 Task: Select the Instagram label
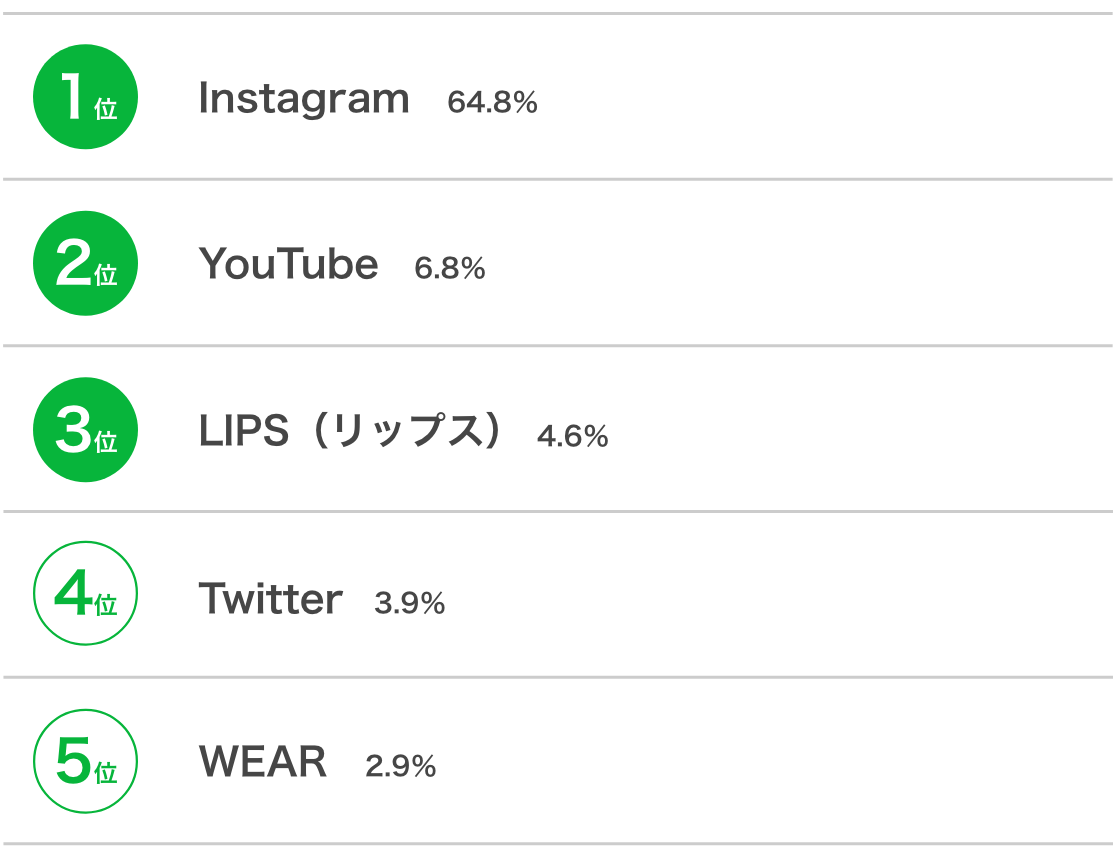(x=304, y=99)
